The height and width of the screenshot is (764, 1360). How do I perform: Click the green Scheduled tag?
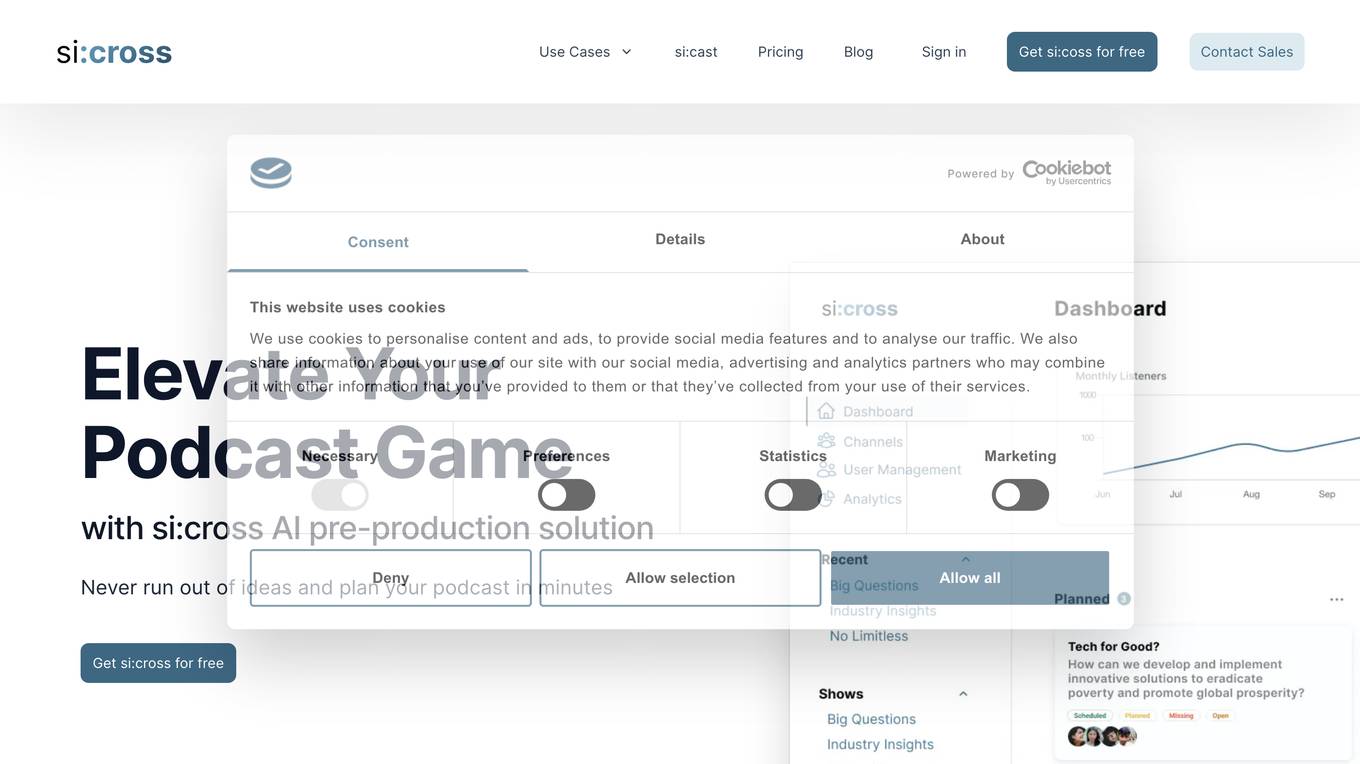[1089, 715]
